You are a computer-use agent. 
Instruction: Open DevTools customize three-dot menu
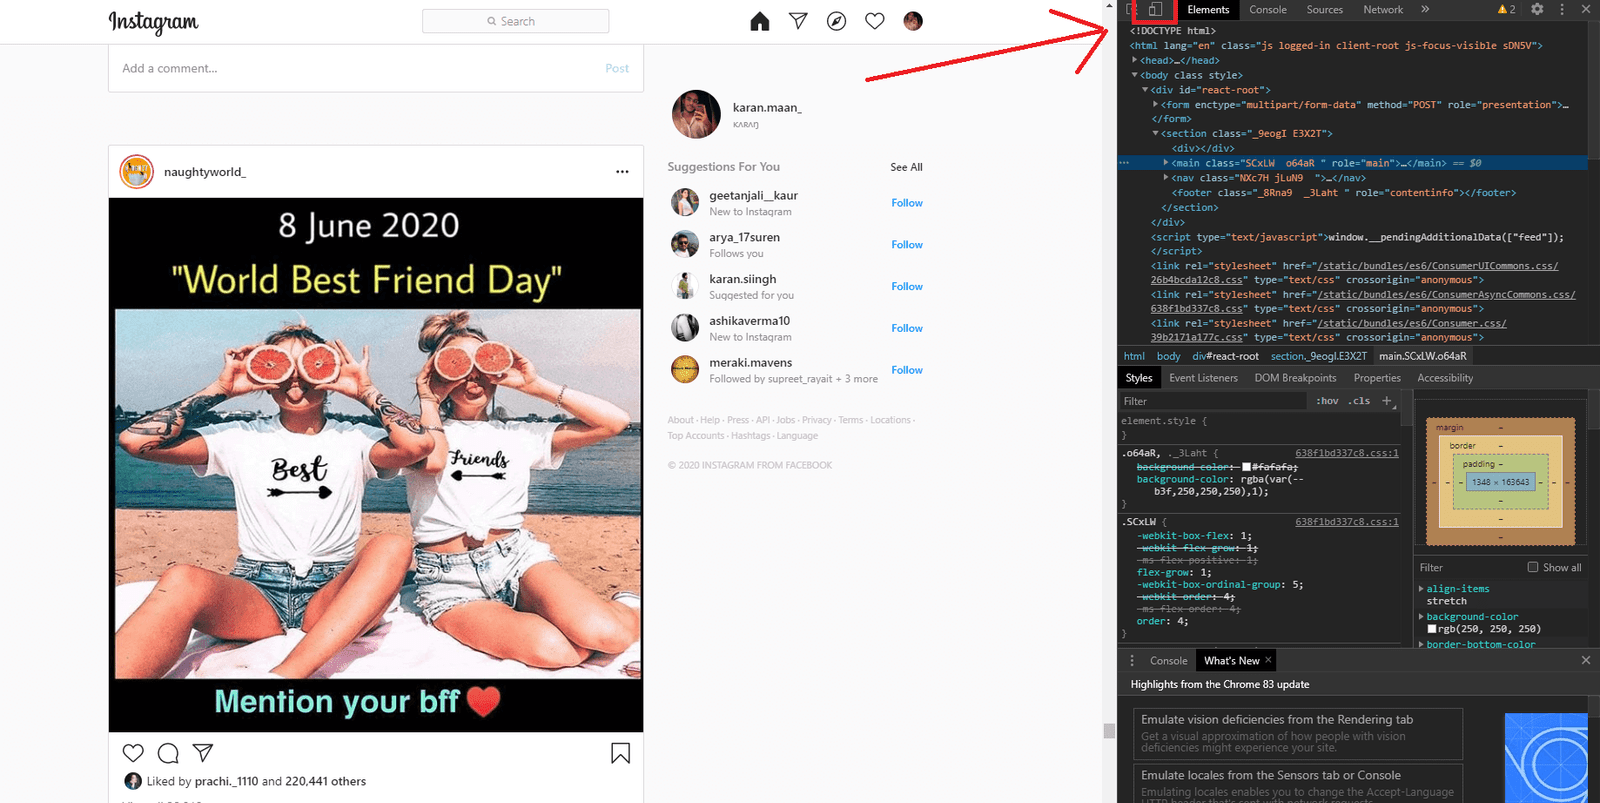[x=1562, y=9]
